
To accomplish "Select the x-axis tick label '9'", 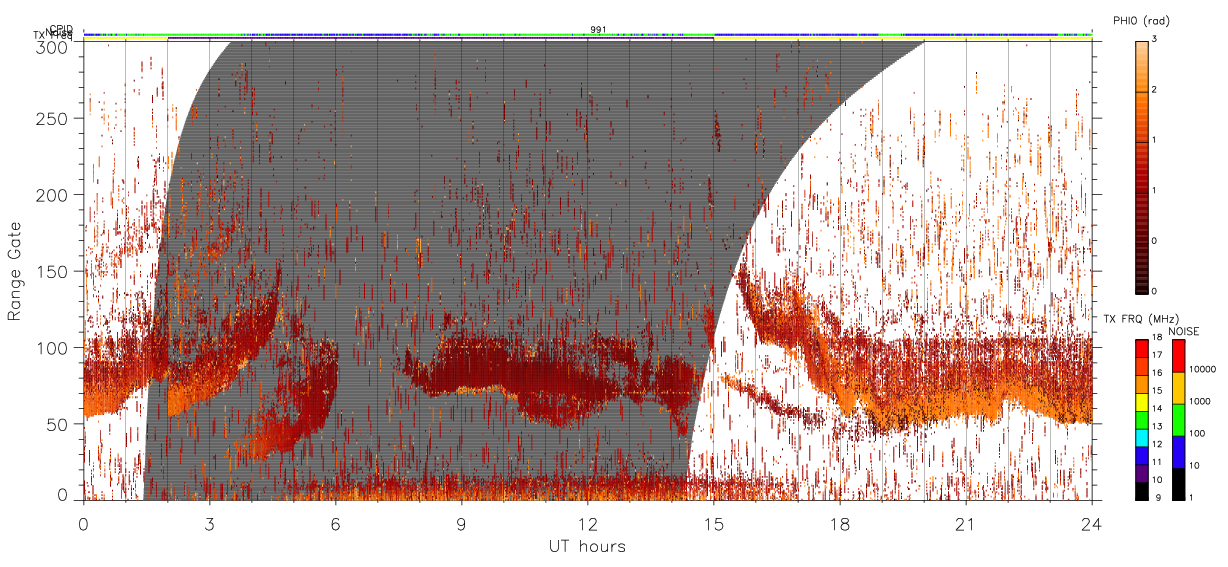I will (x=461, y=523).
